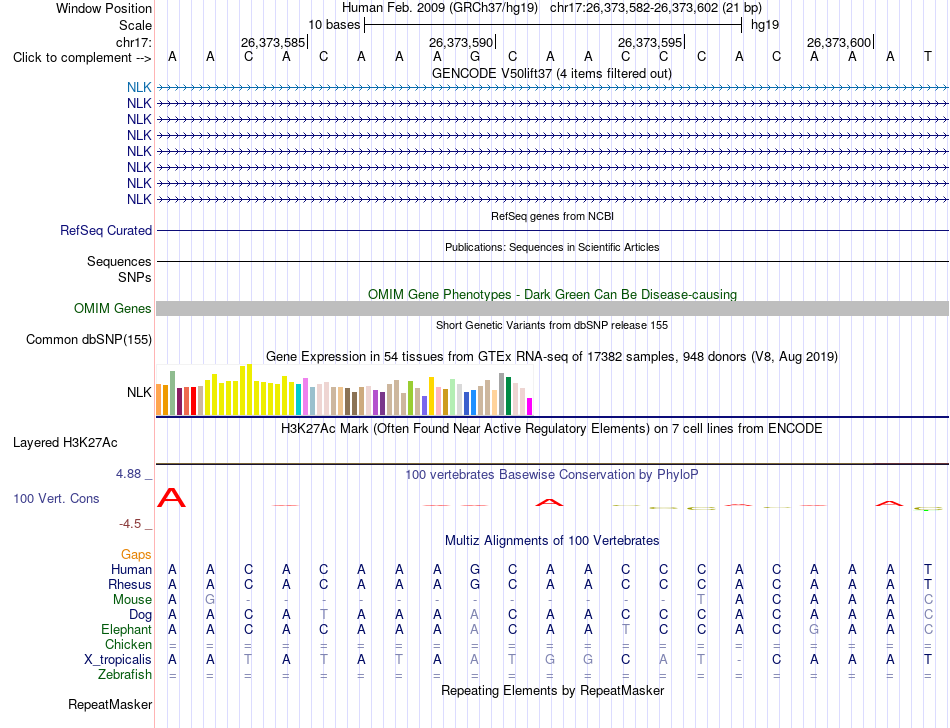
Task: Click 'Short Genetic Variants from dbSNP' title
Action: pos(552,325)
